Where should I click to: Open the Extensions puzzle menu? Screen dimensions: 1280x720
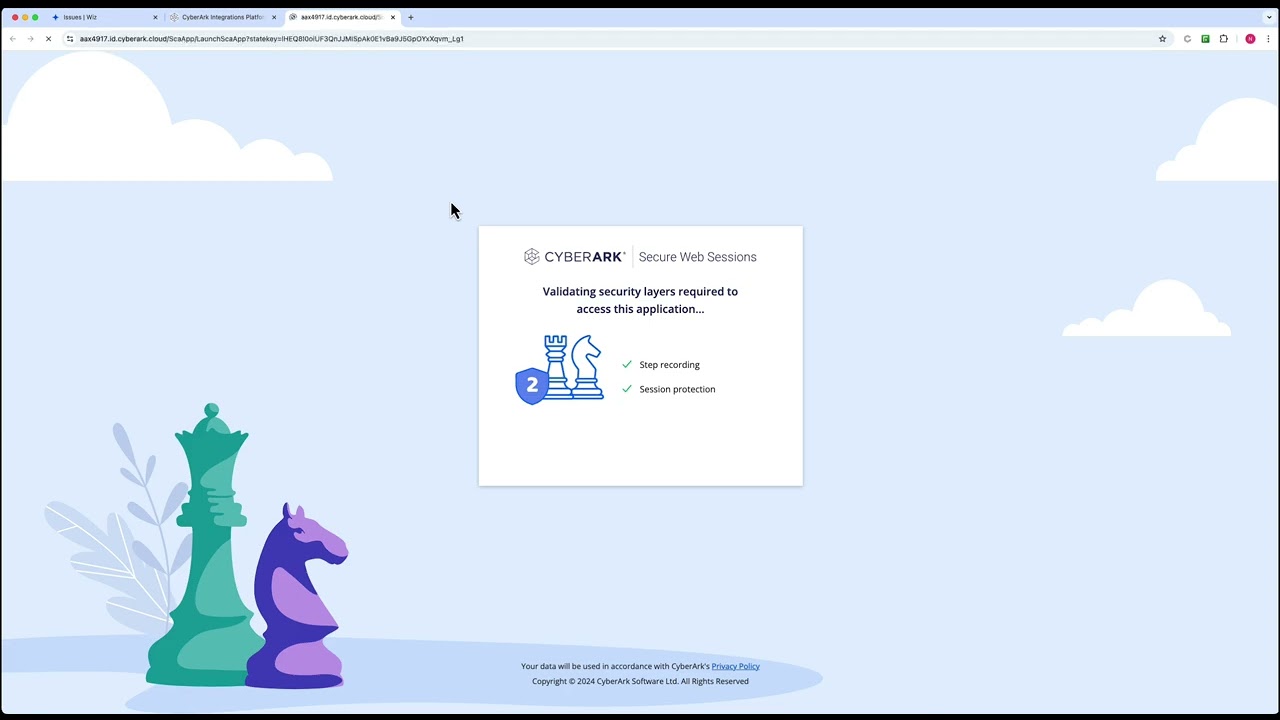[1223, 39]
